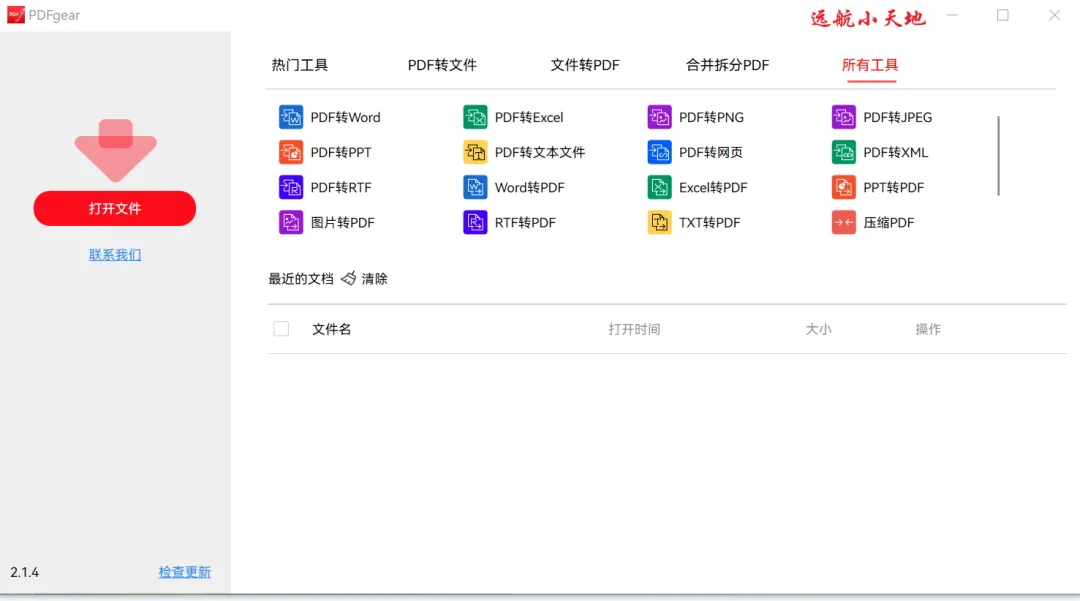Screen dimensions: 1080x601
Task: Click the PDFgear logo in title bar
Action: click(x=16, y=15)
